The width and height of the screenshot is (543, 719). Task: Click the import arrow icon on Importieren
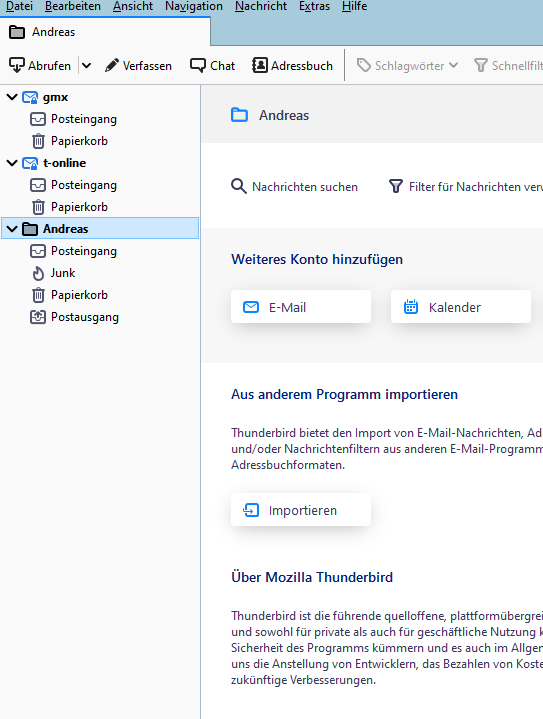pyautogui.click(x=251, y=510)
